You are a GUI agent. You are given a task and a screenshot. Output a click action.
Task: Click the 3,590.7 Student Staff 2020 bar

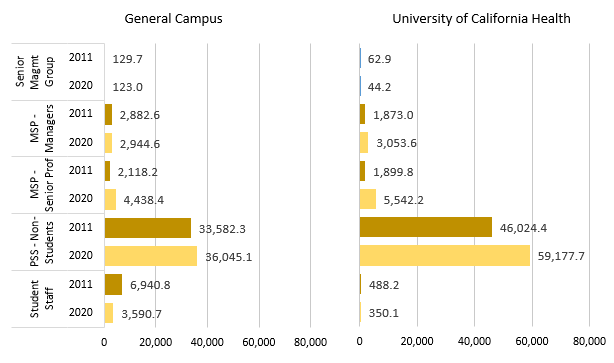pos(109,313)
